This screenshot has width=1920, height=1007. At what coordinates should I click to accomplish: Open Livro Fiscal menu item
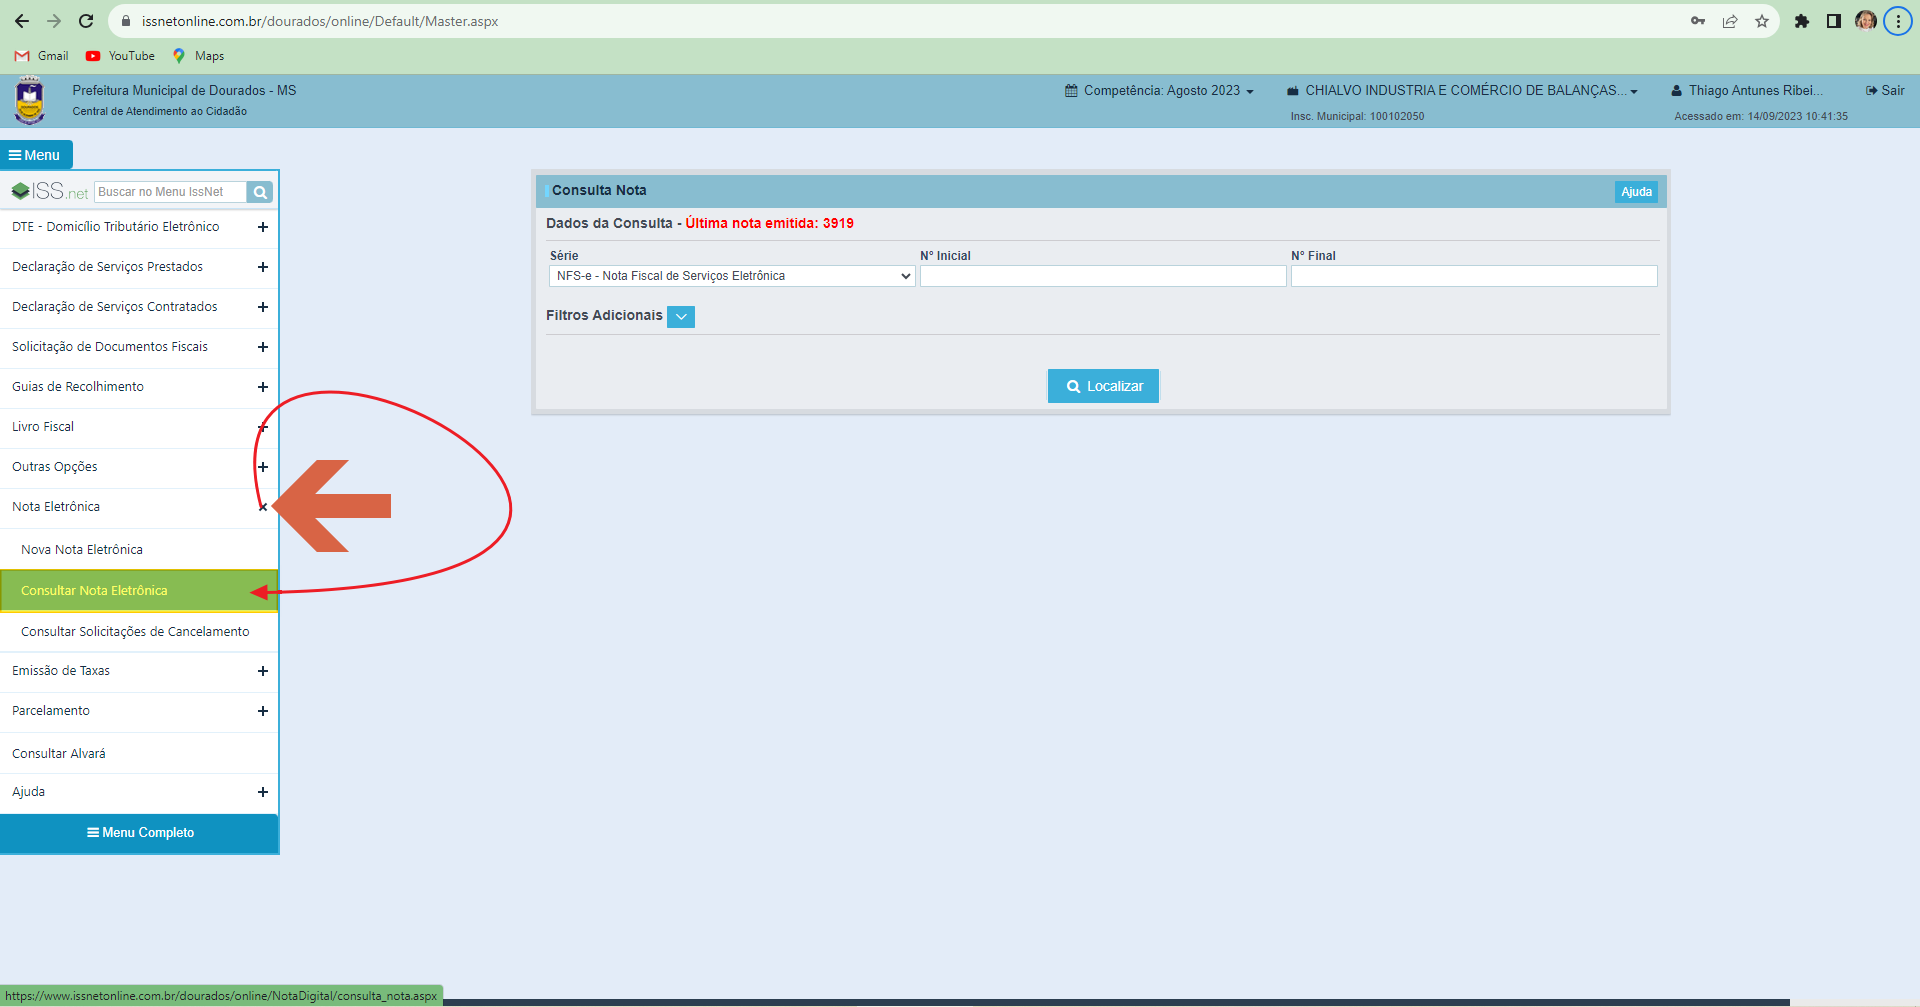pyautogui.click(x=139, y=427)
